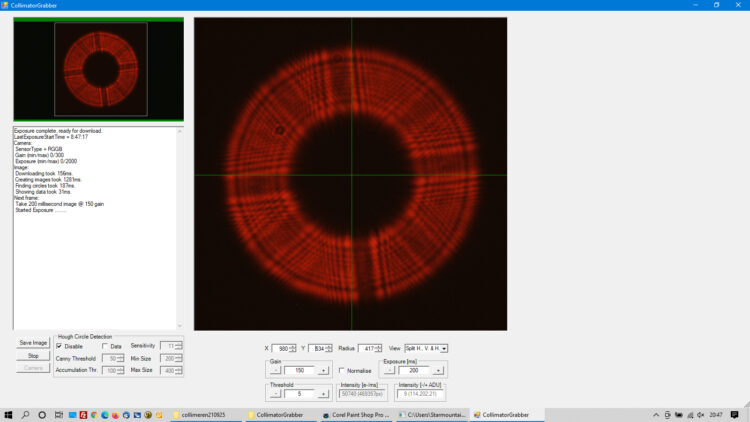Image resolution: width=750 pixels, height=422 pixels.
Task: Increase Threshold with plus button
Action: 323,394
